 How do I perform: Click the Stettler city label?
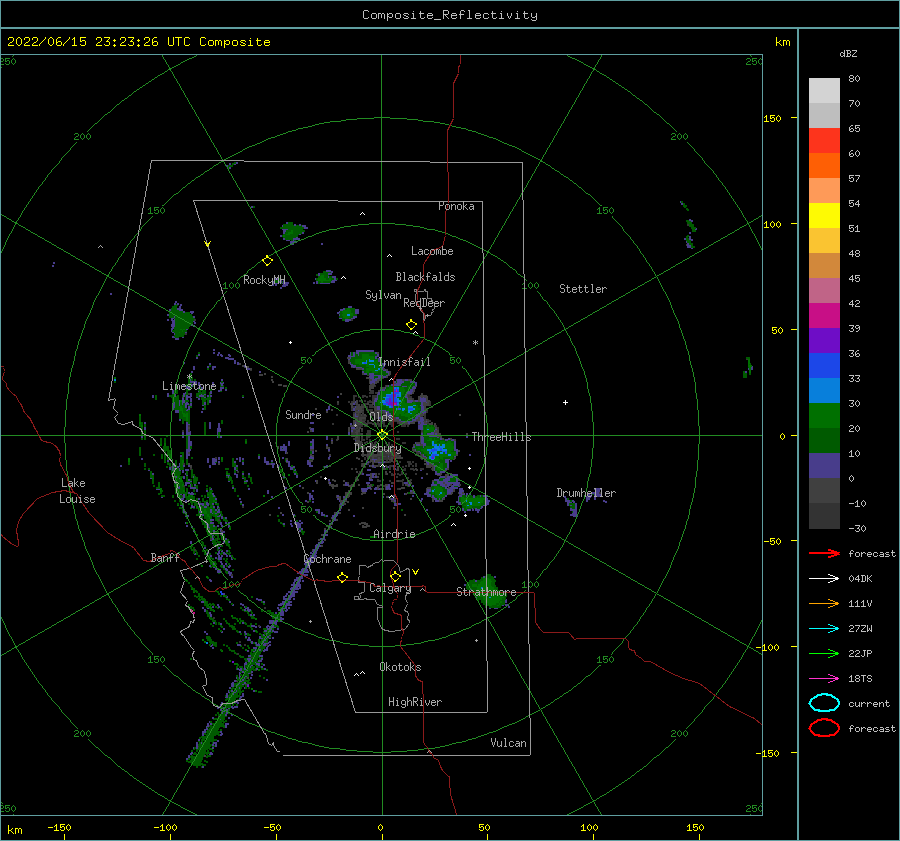pos(583,289)
